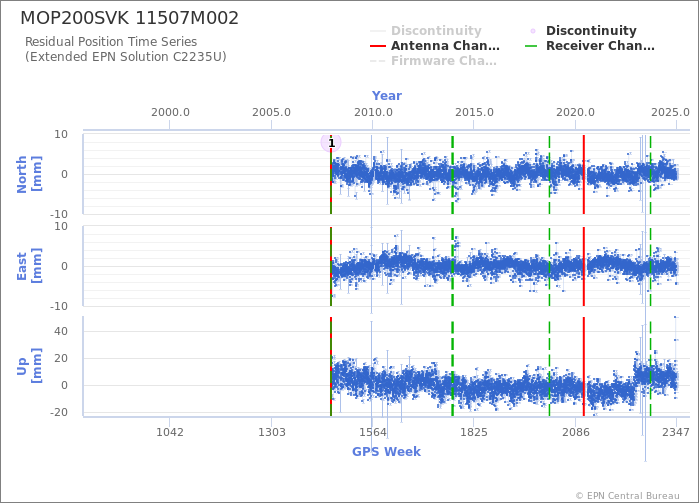Toggle the Receiver Change legend entry
Screen dimensions: 700x504
coord(590,46)
